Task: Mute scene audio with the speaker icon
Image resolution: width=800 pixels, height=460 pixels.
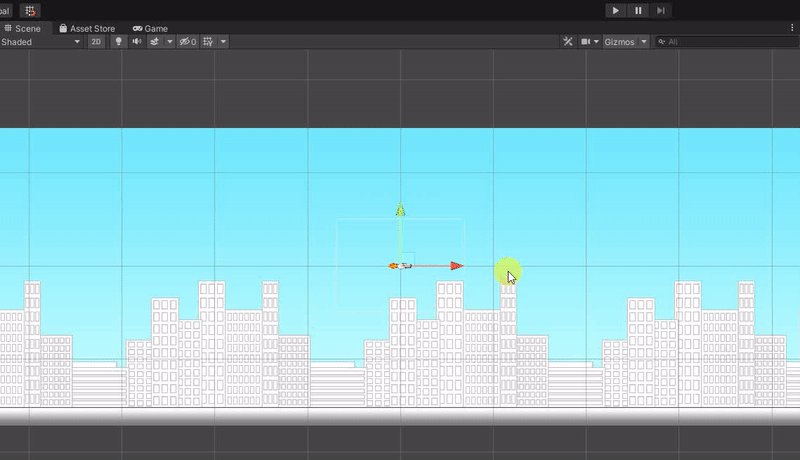Action: coord(137,42)
